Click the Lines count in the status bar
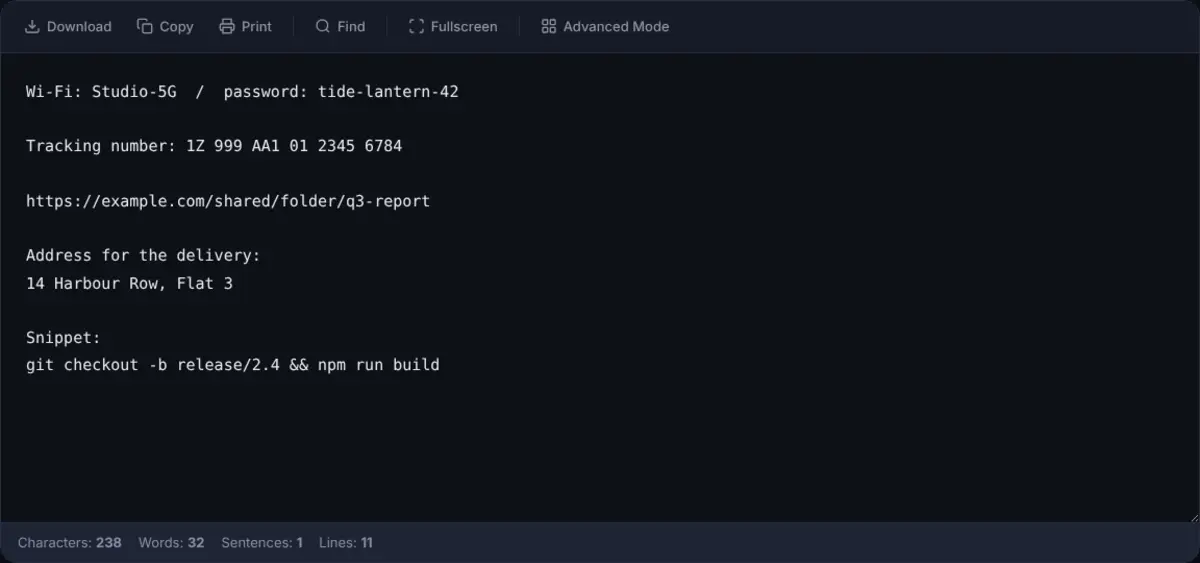 pyautogui.click(x=346, y=543)
